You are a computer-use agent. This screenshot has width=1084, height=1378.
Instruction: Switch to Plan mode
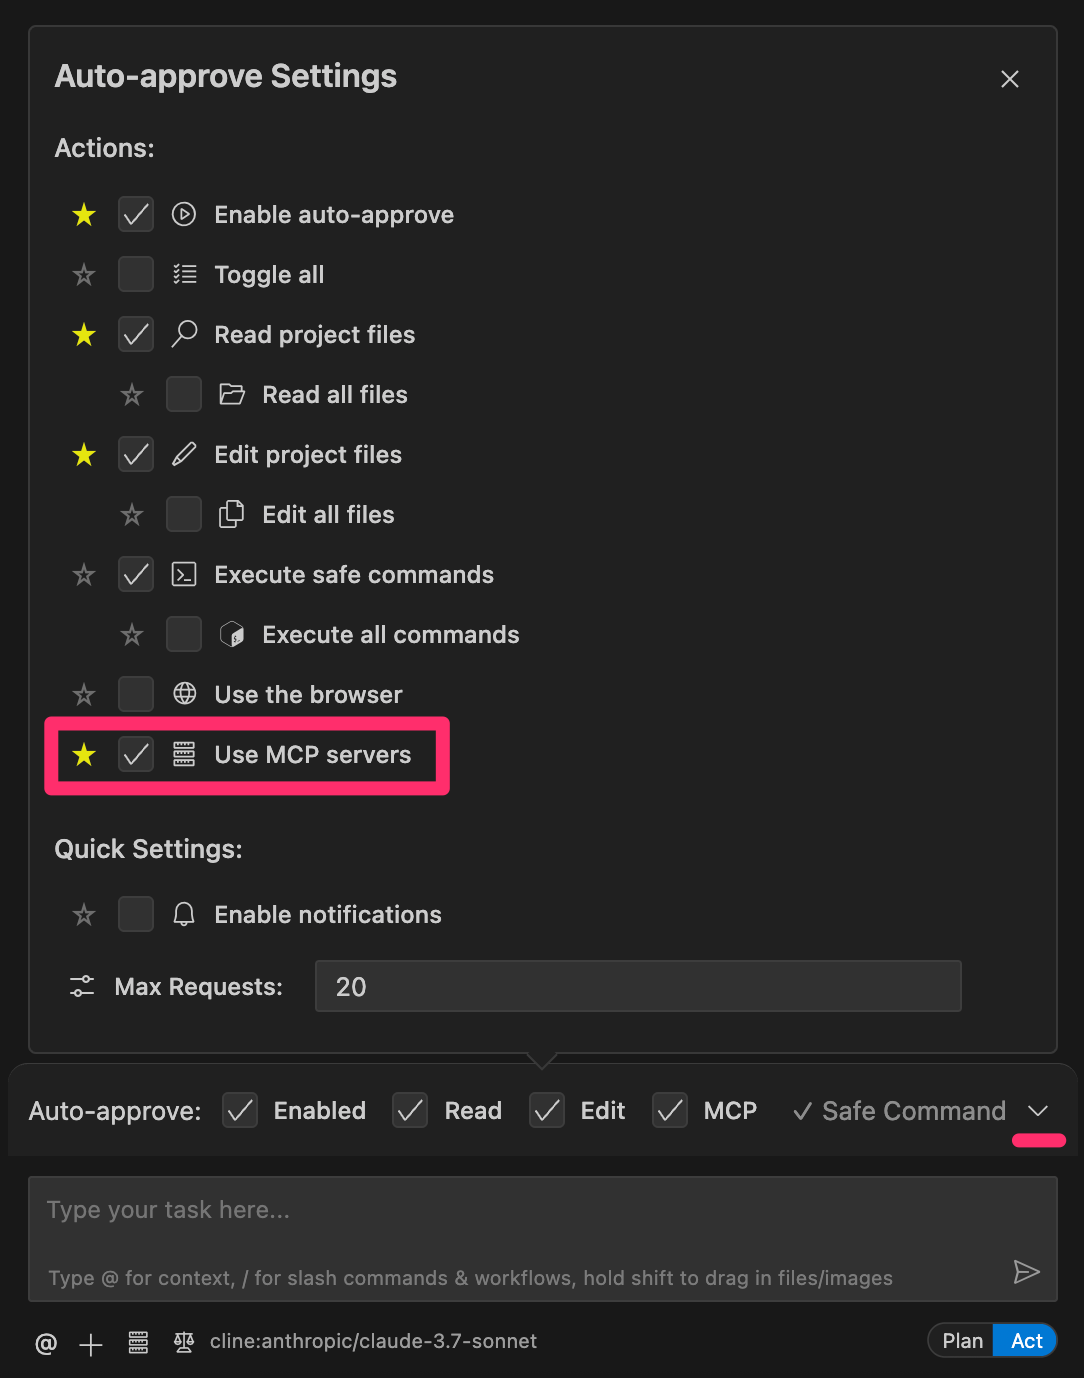962,1341
